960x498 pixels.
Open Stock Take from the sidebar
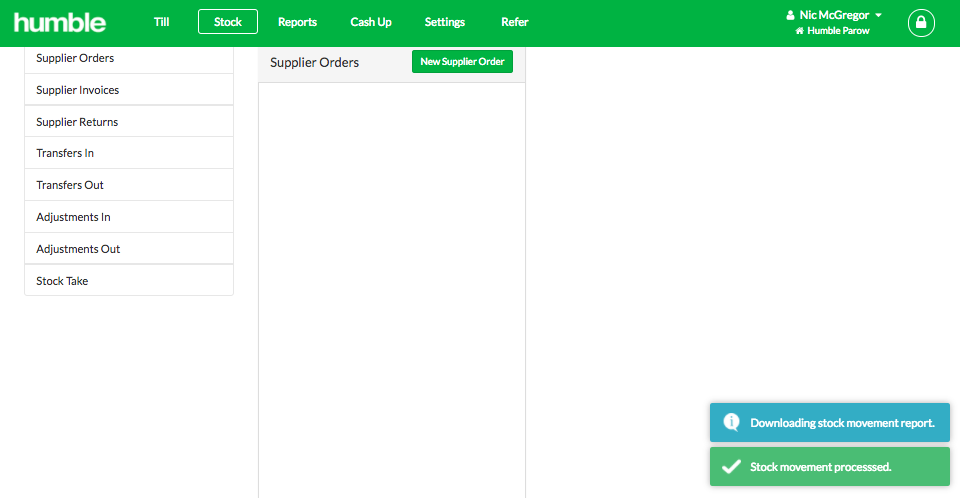click(x=129, y=281)
